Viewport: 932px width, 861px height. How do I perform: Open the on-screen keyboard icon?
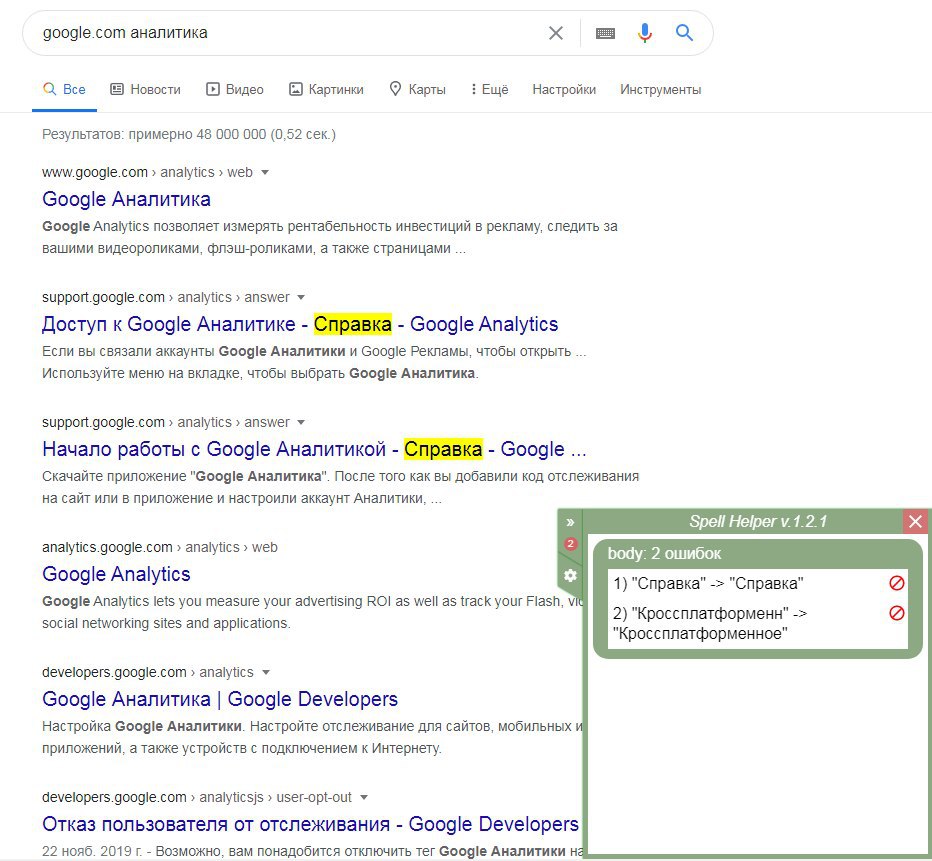605,33
